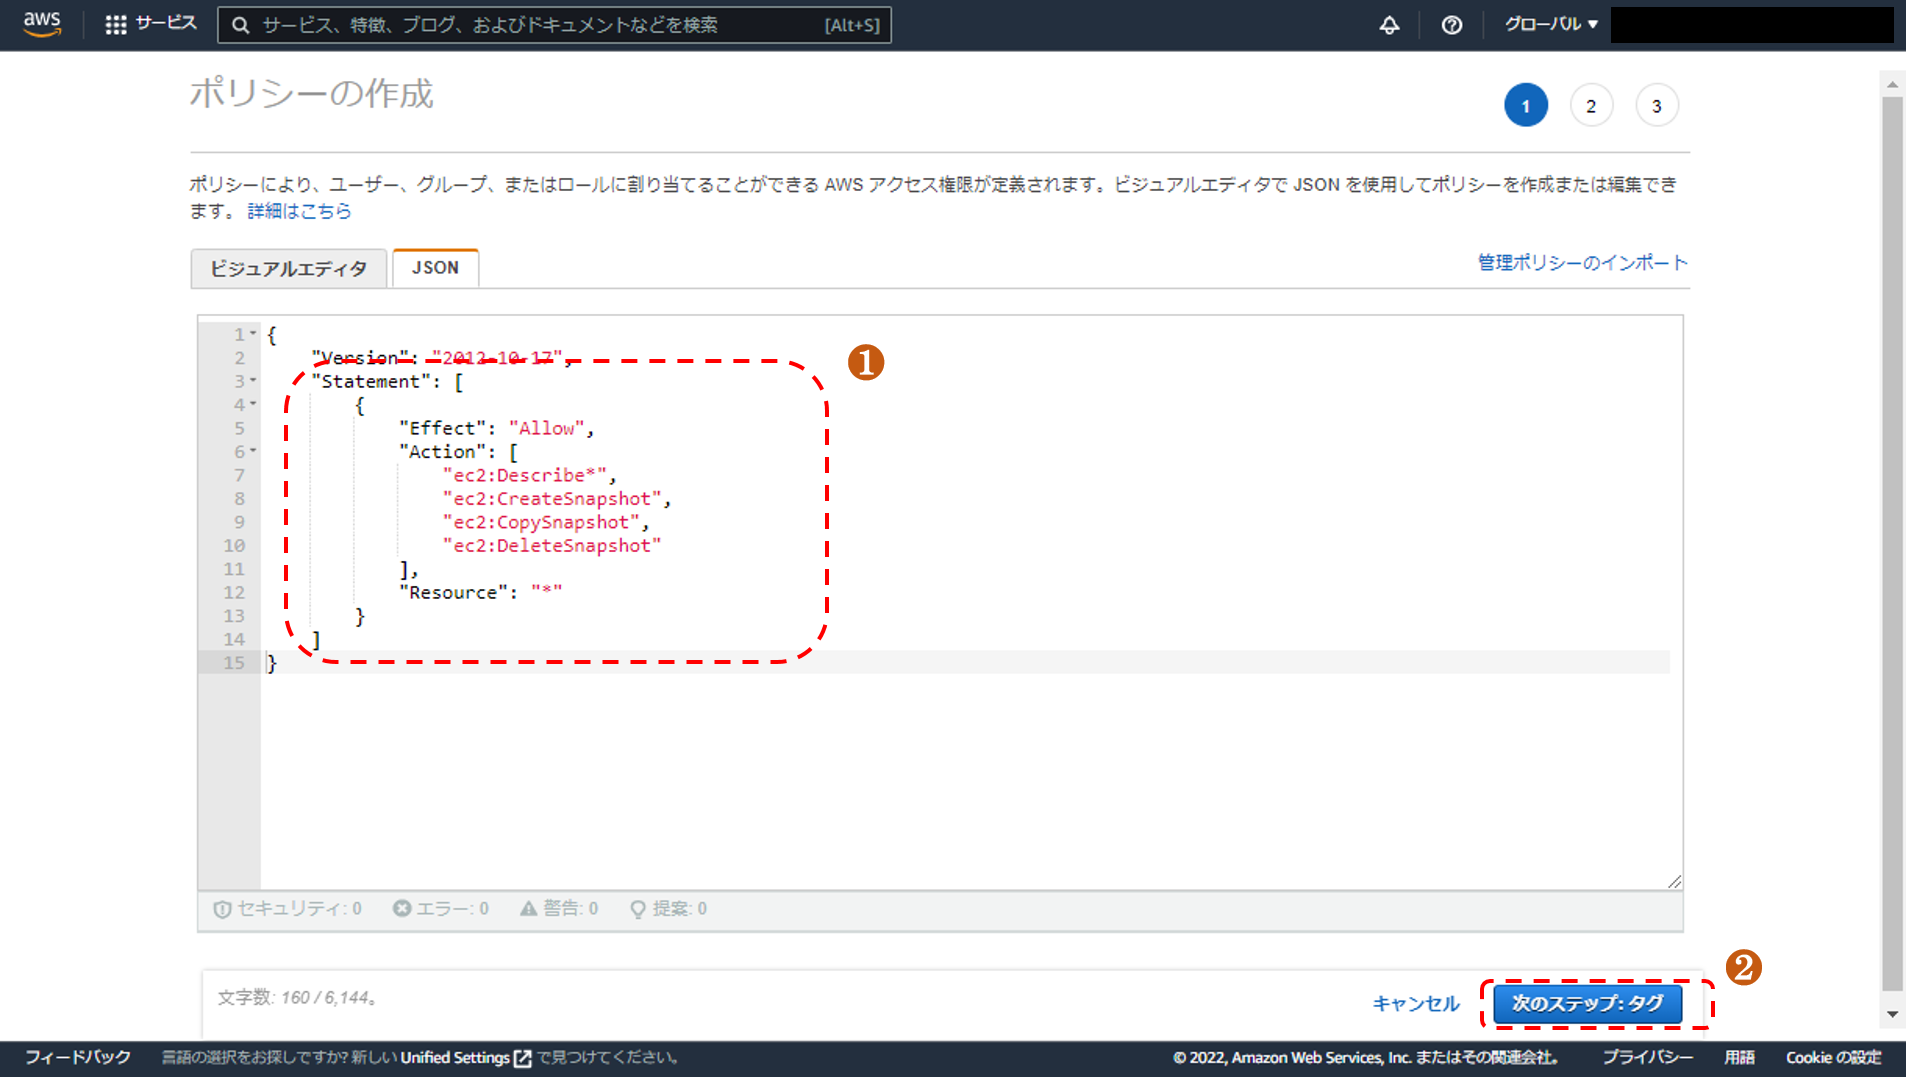Click the AWS logo home icon
The height and width of the screenshot is (1077, 1906).
pyautogui.click(x=42, y=24)
